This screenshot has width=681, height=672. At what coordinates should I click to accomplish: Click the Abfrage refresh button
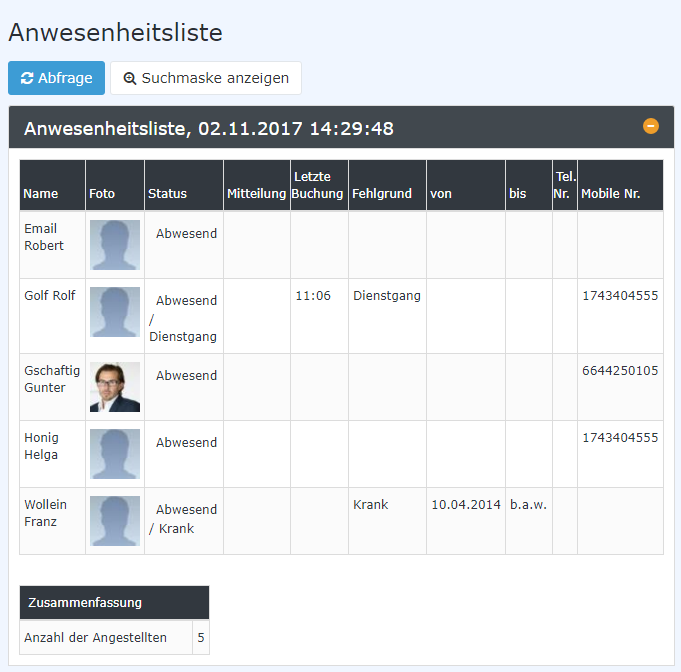pos(56,78)
